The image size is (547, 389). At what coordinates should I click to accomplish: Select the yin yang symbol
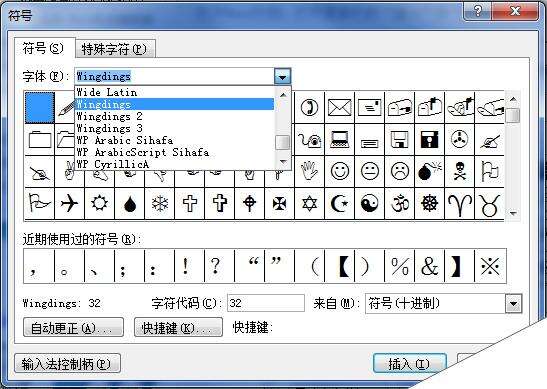369,203
